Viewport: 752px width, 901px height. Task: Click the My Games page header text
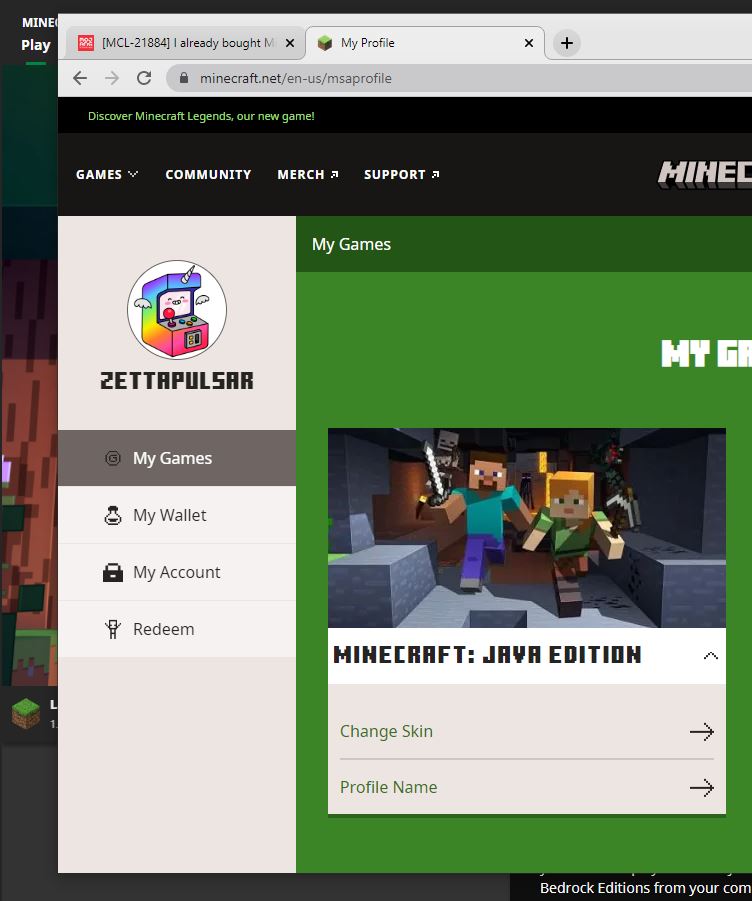tap(351, 244)
